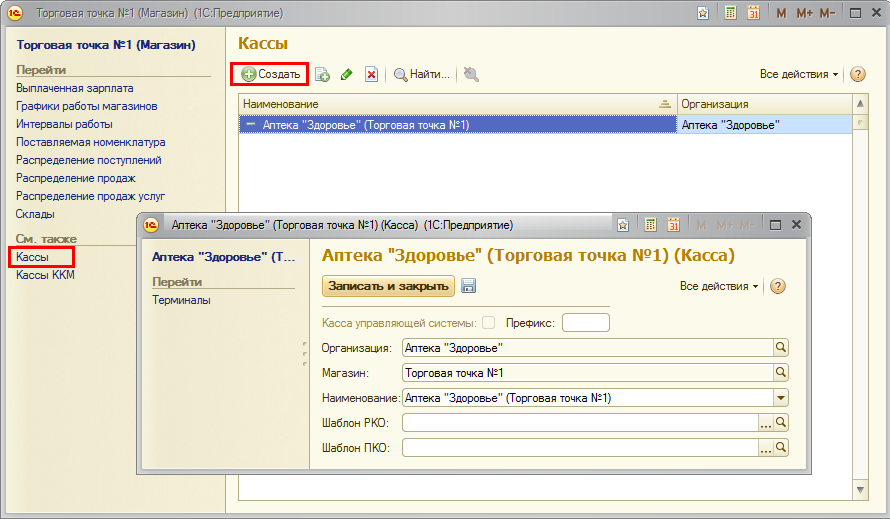Open Все действия menu in Касса dialog
890x519 pixels.
[x=718, y=286]
